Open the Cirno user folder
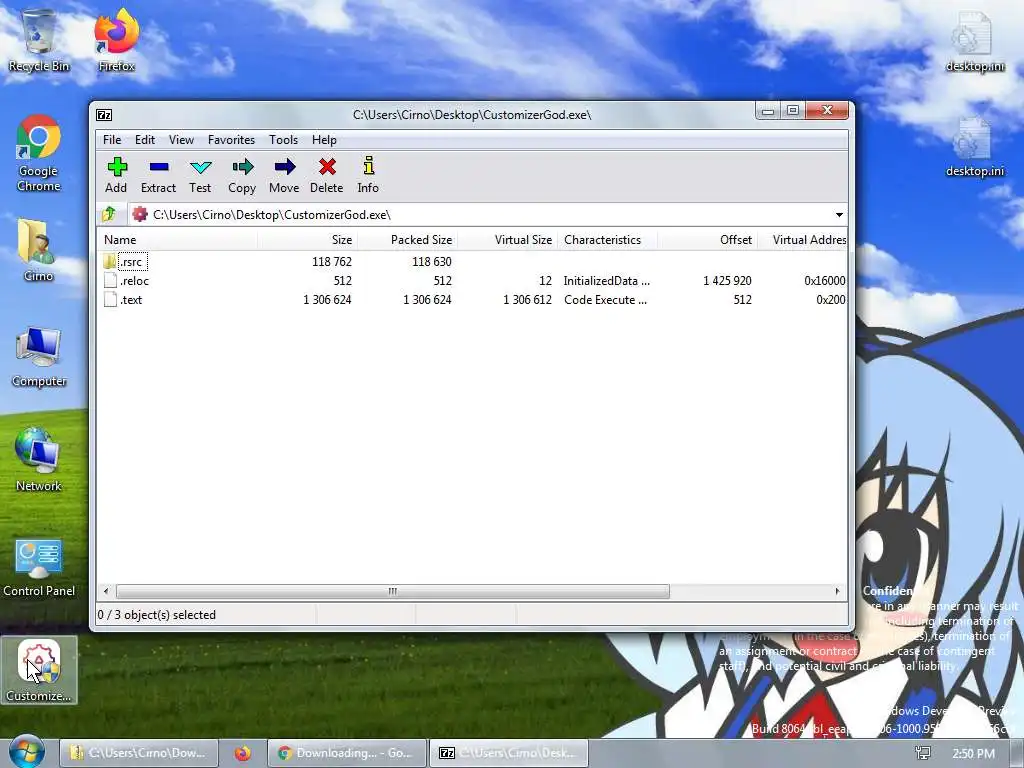Viewport: 1024px width, 768px height. pos(39,249)
